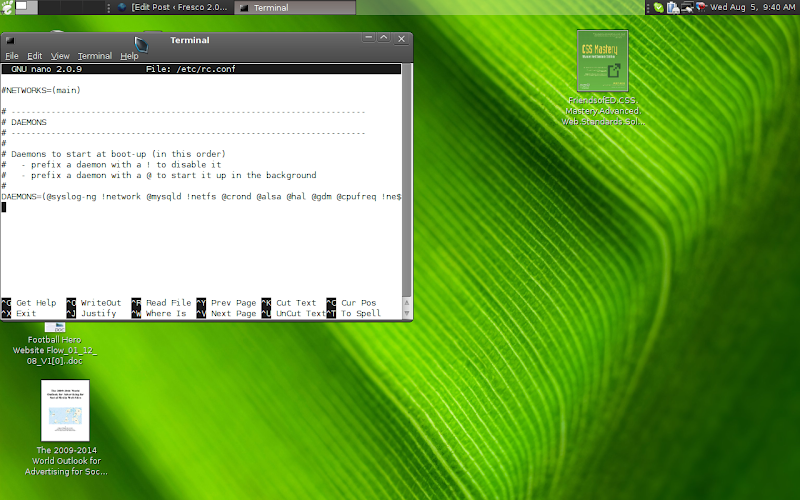
Task: Click the 'GNU nano 2.0.9' version text
Action: 46,69
